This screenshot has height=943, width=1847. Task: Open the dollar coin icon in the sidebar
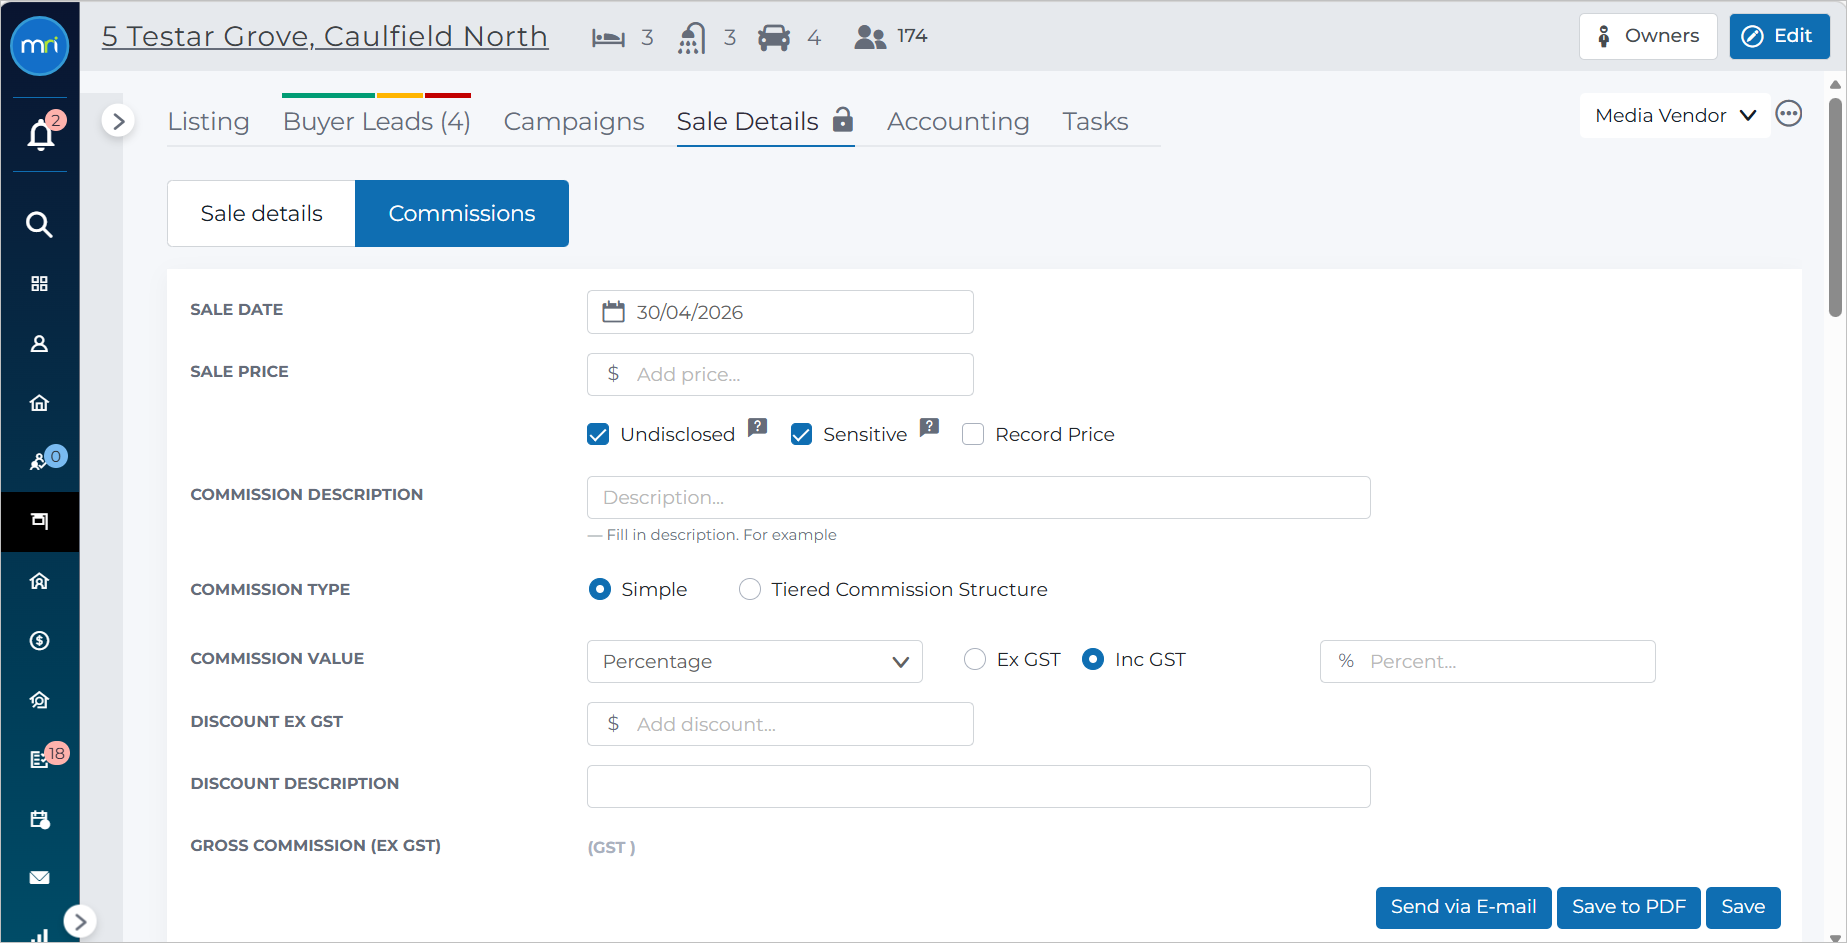[x=39, y=640]
